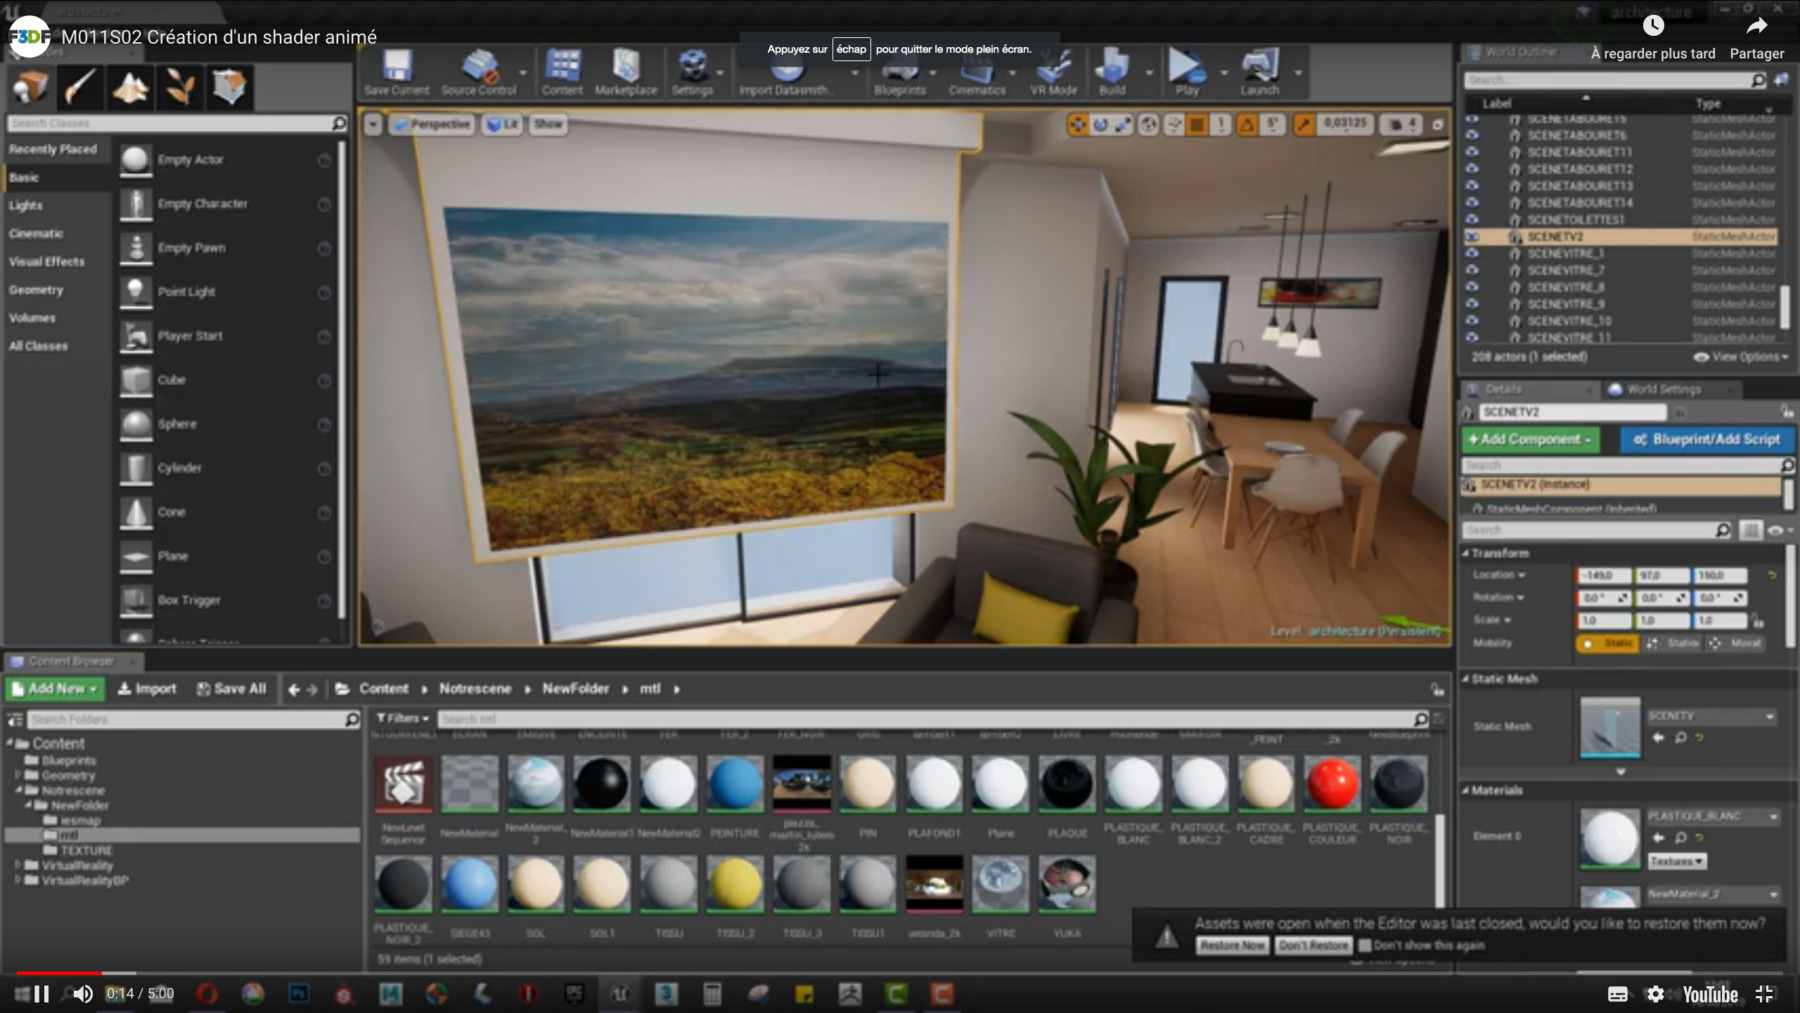1800x1013 pixels.
Task: Set Mobility to Static
Action: tap(1607, 643)
